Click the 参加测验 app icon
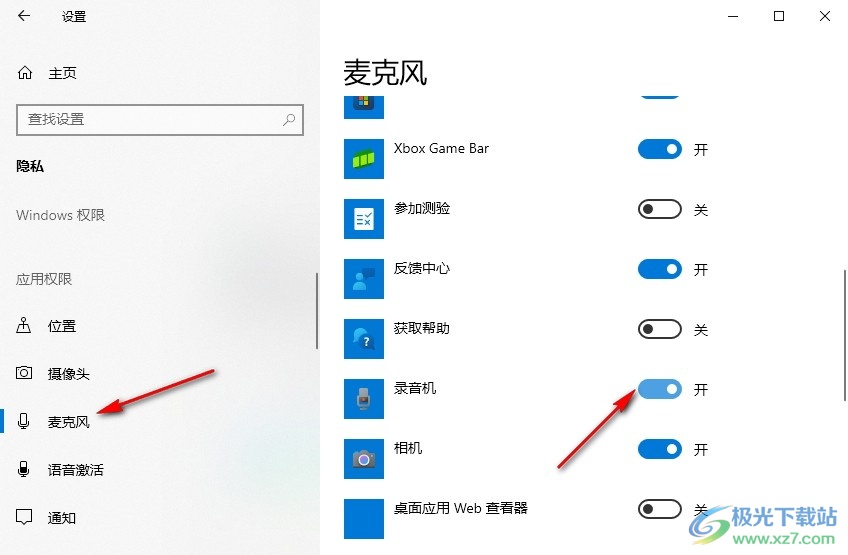Viewport: 848px width, 555px height. [364, 219]
